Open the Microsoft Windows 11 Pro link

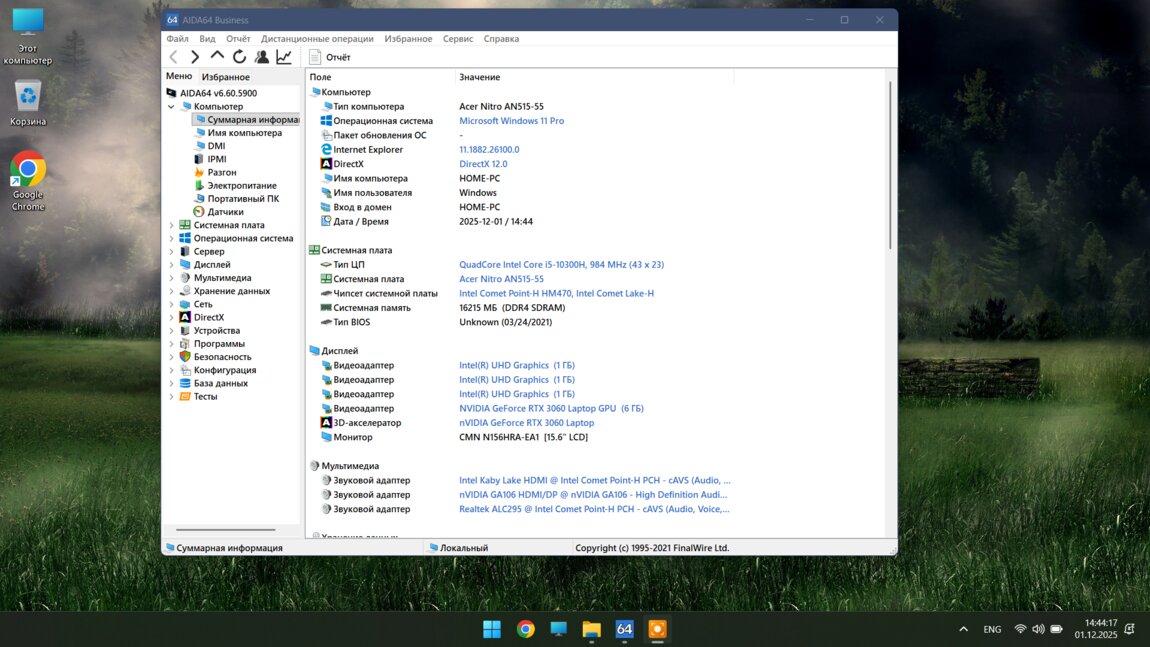click(x=511, y=121)
